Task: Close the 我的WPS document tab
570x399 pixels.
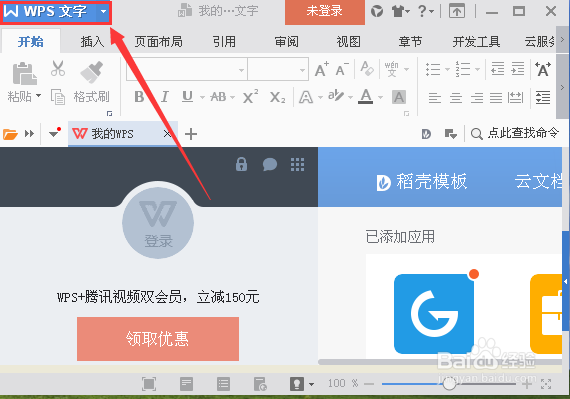Action: tap(167, 134)
